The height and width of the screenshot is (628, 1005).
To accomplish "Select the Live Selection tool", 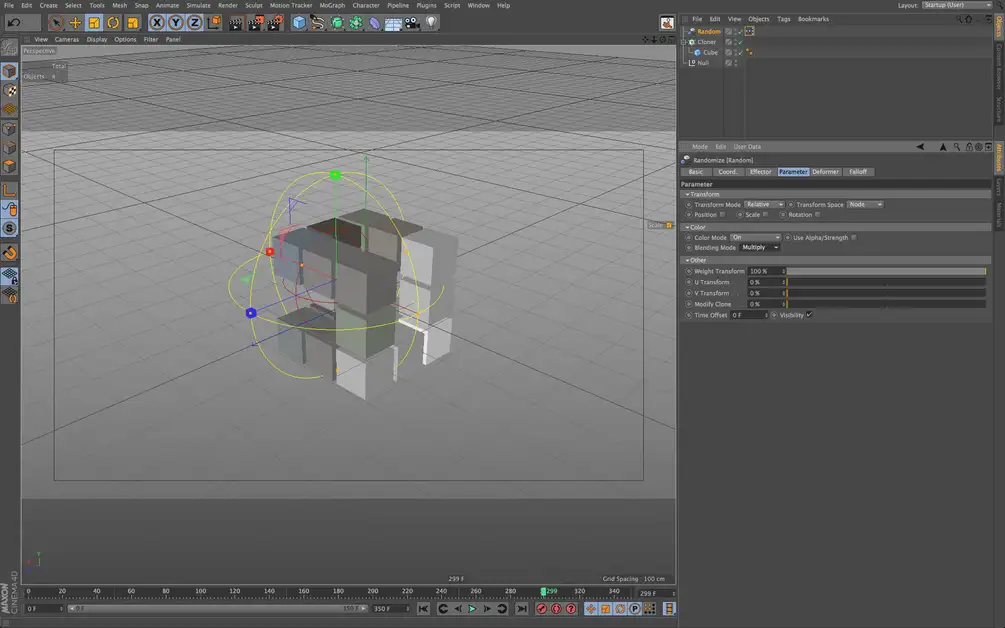I will [56, 22].
